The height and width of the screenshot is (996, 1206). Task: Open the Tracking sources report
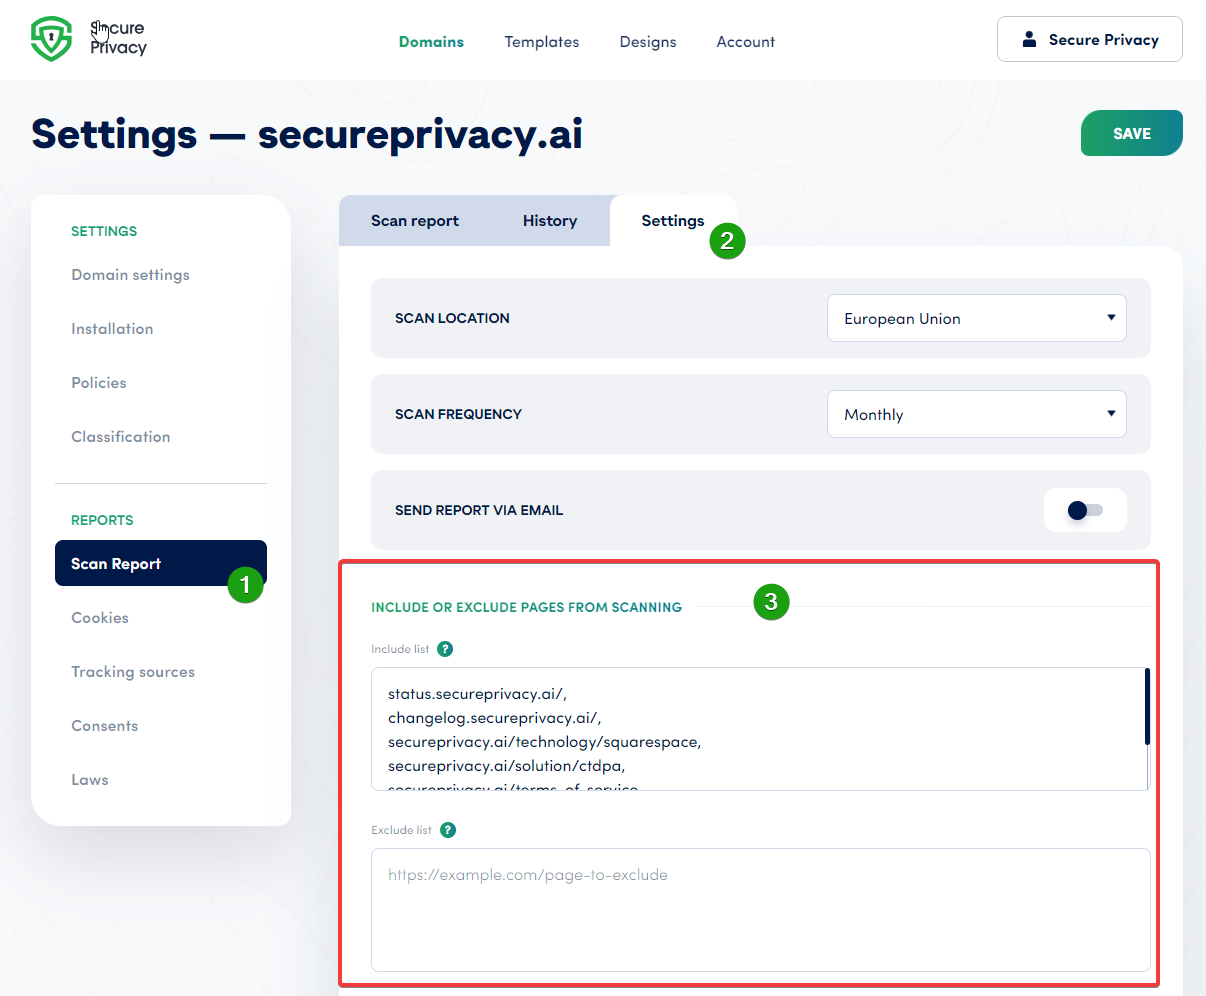tap(133, 671)
